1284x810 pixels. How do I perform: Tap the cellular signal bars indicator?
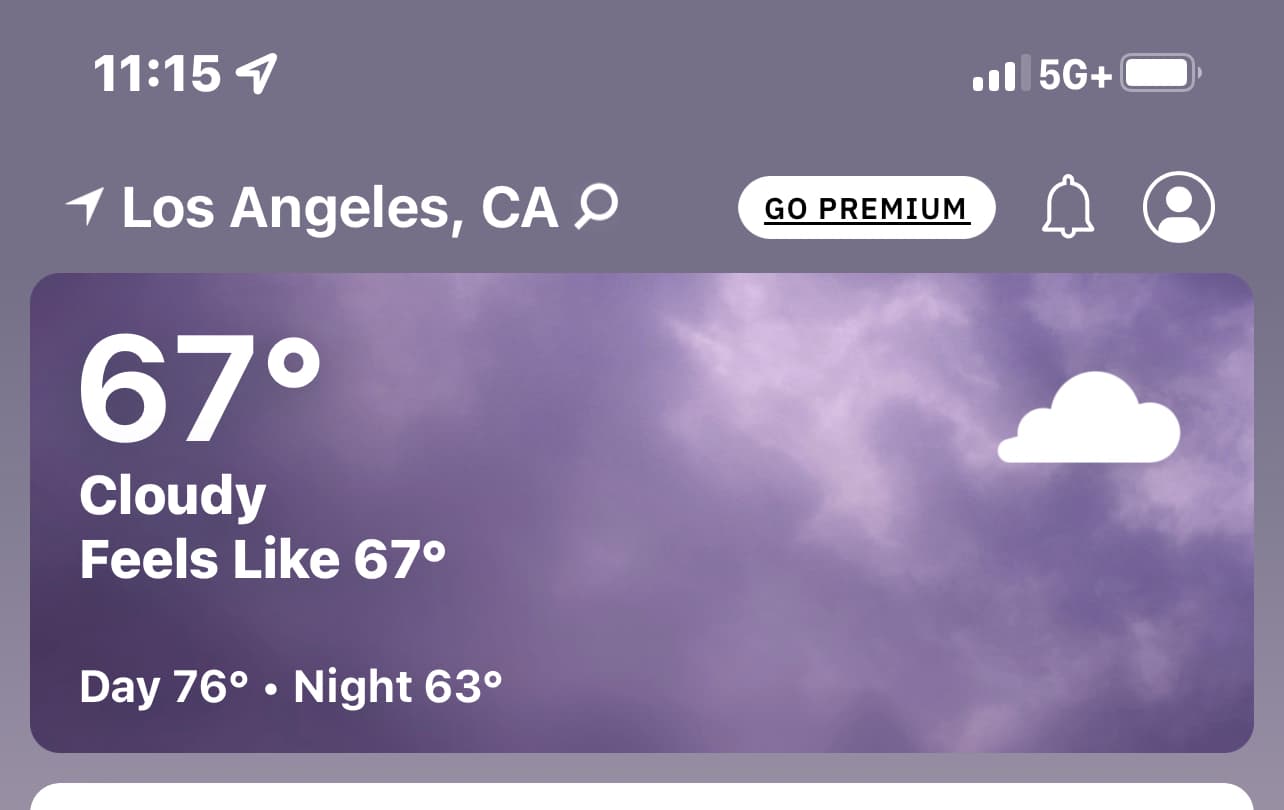tap(1001, 74)
